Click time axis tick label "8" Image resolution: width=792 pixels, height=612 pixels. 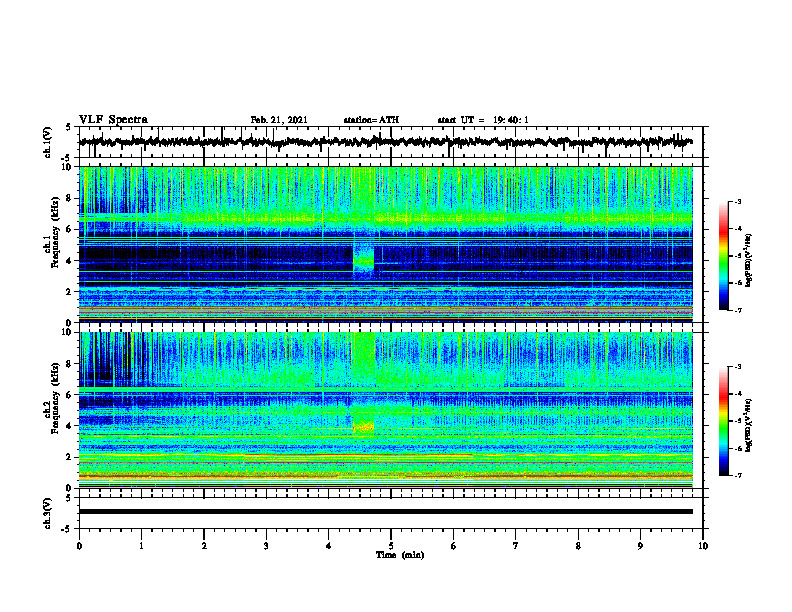click(578, 546)
